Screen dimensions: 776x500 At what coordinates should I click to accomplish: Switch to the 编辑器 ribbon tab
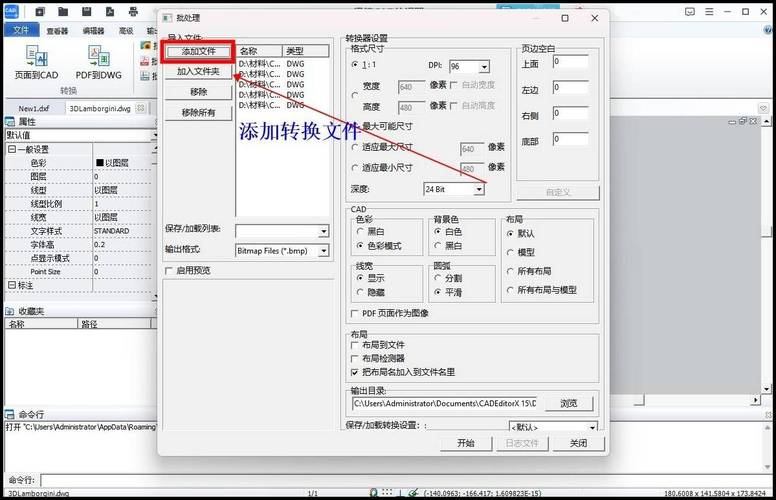pos(93,31)
